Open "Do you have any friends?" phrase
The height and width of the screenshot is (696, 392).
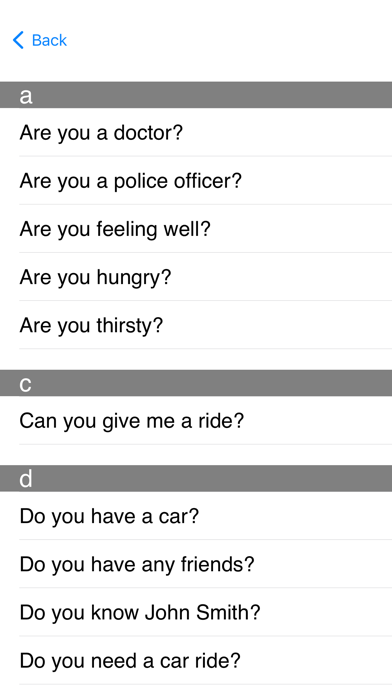point(196,564)
